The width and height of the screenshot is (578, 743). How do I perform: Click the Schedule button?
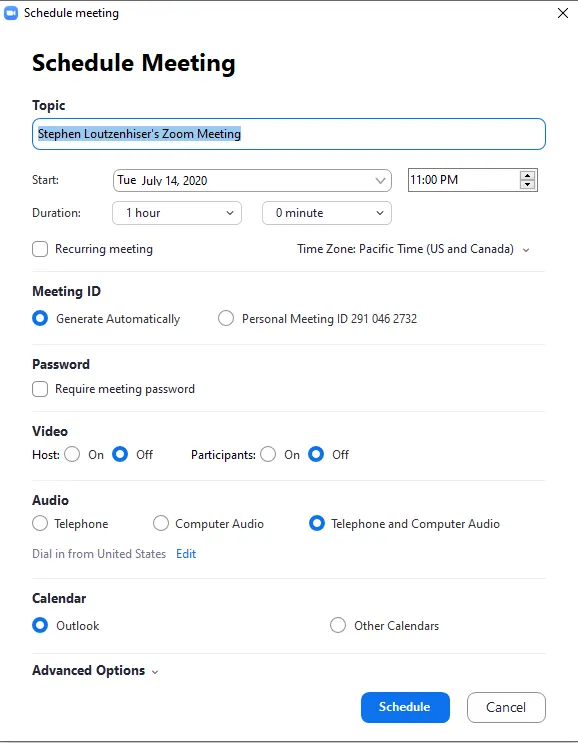405,707
